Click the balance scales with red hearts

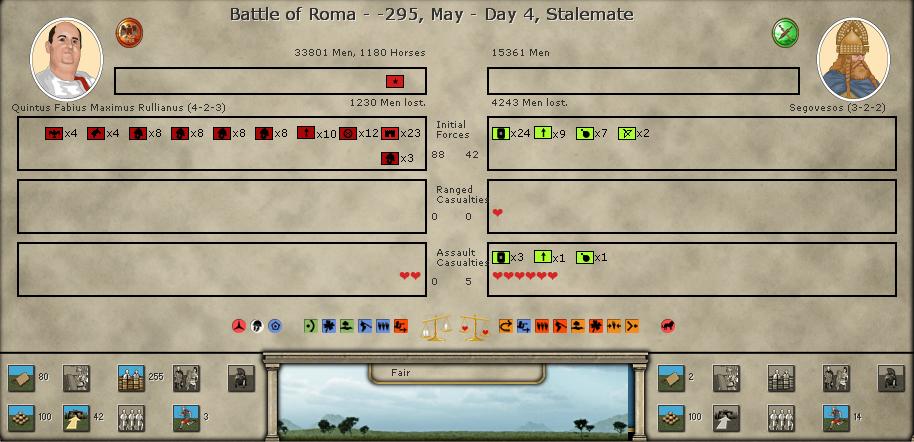point(473,327)
